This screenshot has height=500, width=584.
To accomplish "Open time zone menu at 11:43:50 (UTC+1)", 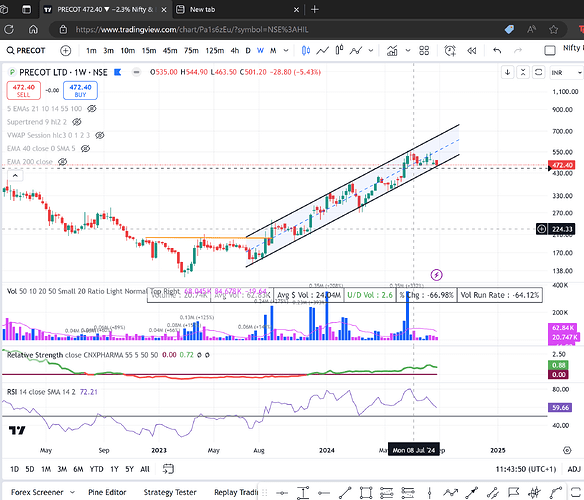I will 526,469.
